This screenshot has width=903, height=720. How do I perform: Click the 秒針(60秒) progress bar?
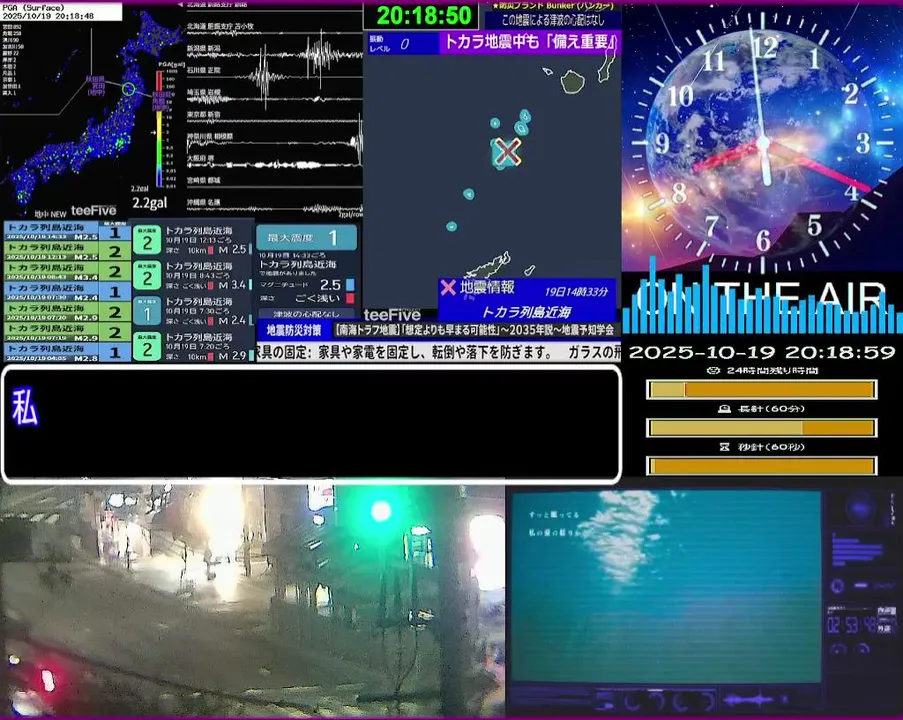(762, 466)
